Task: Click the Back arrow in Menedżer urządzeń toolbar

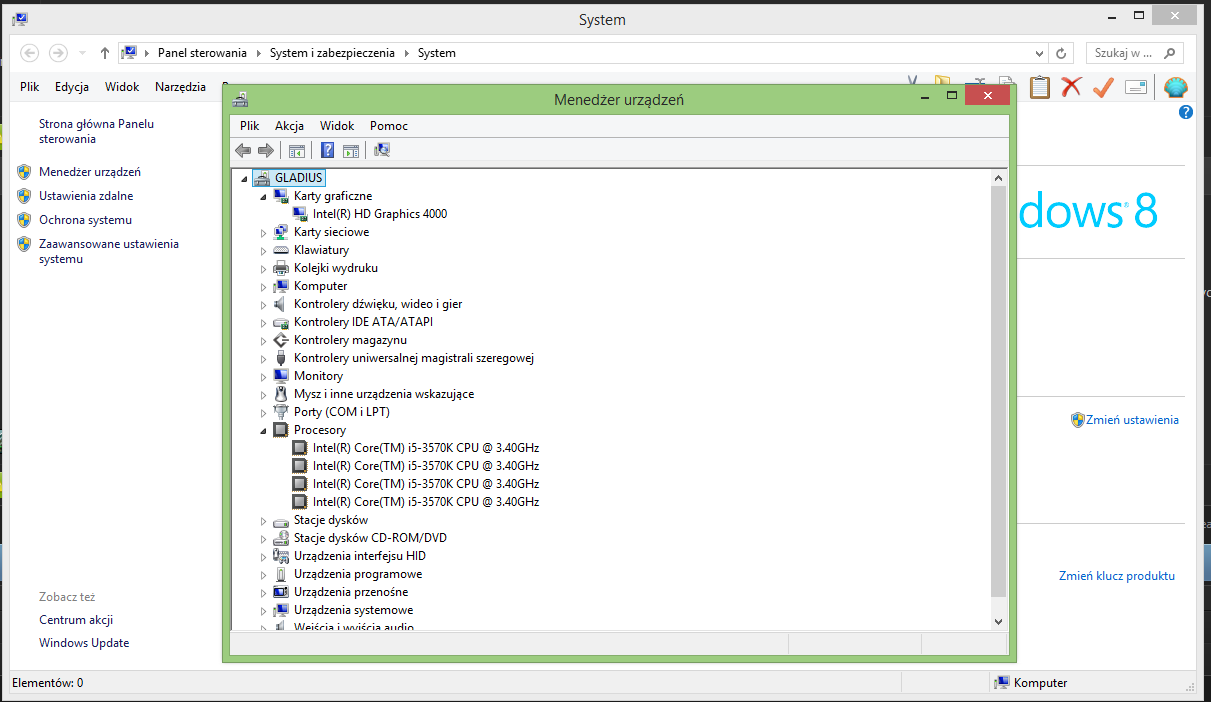Action: tap(243, 150)
